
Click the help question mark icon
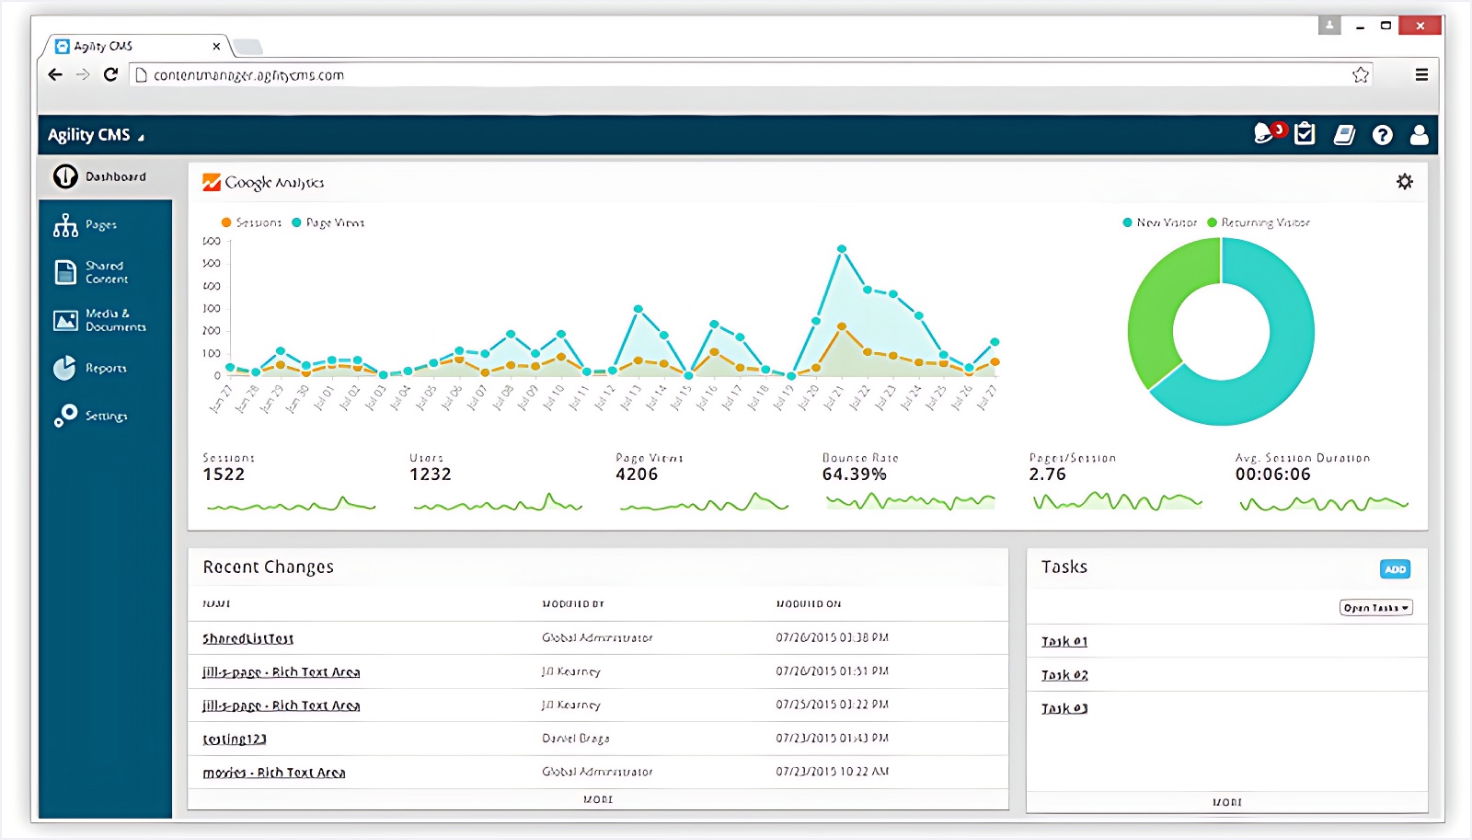coord(1382,135)
